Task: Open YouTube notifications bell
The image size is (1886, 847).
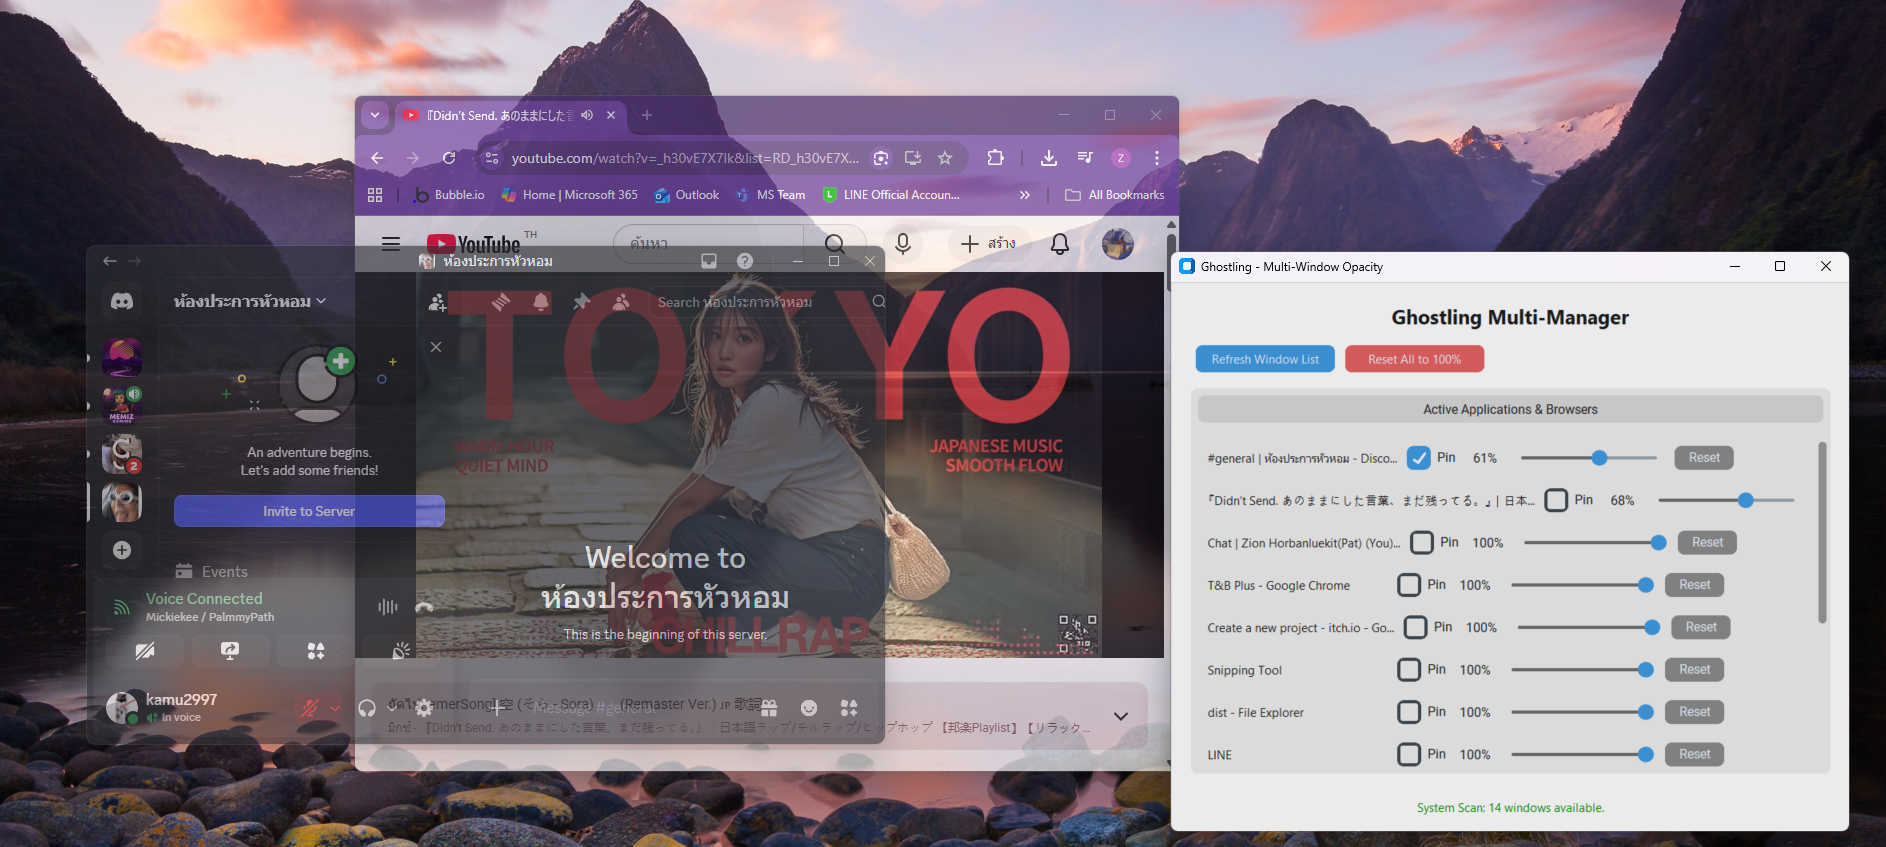Action: [1060, 244]
